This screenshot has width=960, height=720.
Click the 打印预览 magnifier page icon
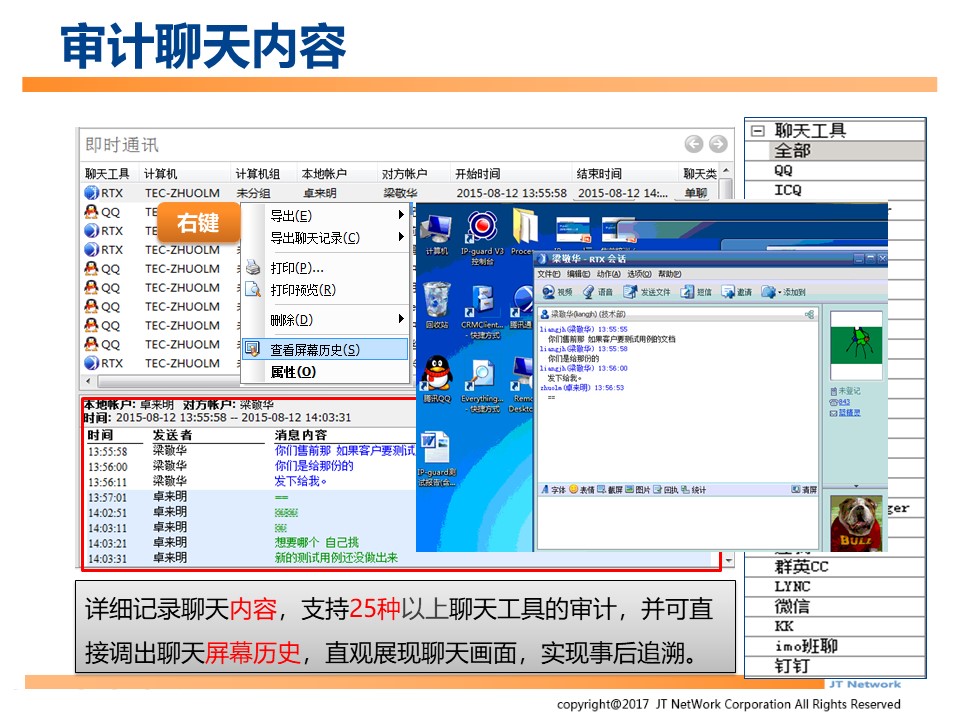[x=253, y=289]
